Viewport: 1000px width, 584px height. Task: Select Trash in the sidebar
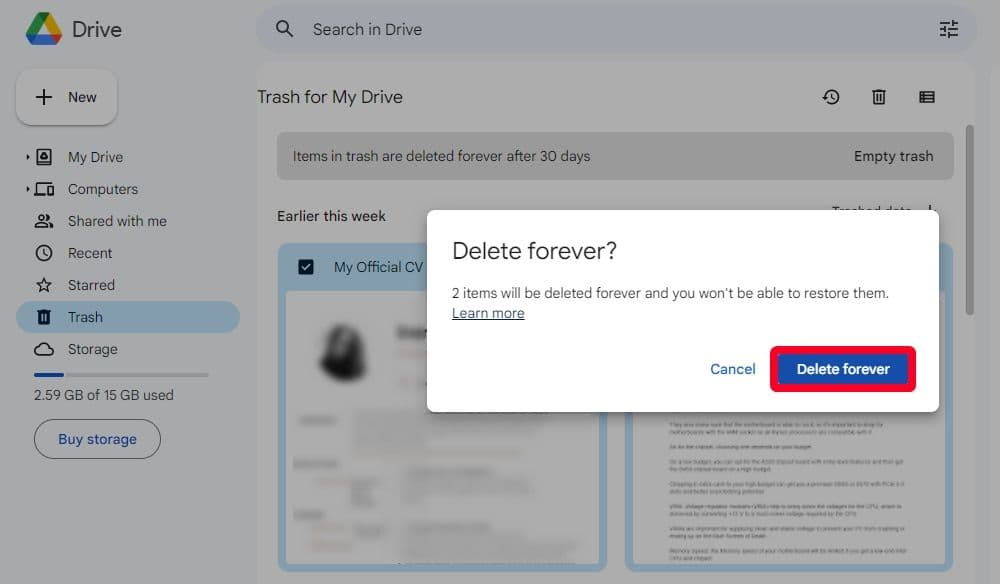click(x=85, y=317)
